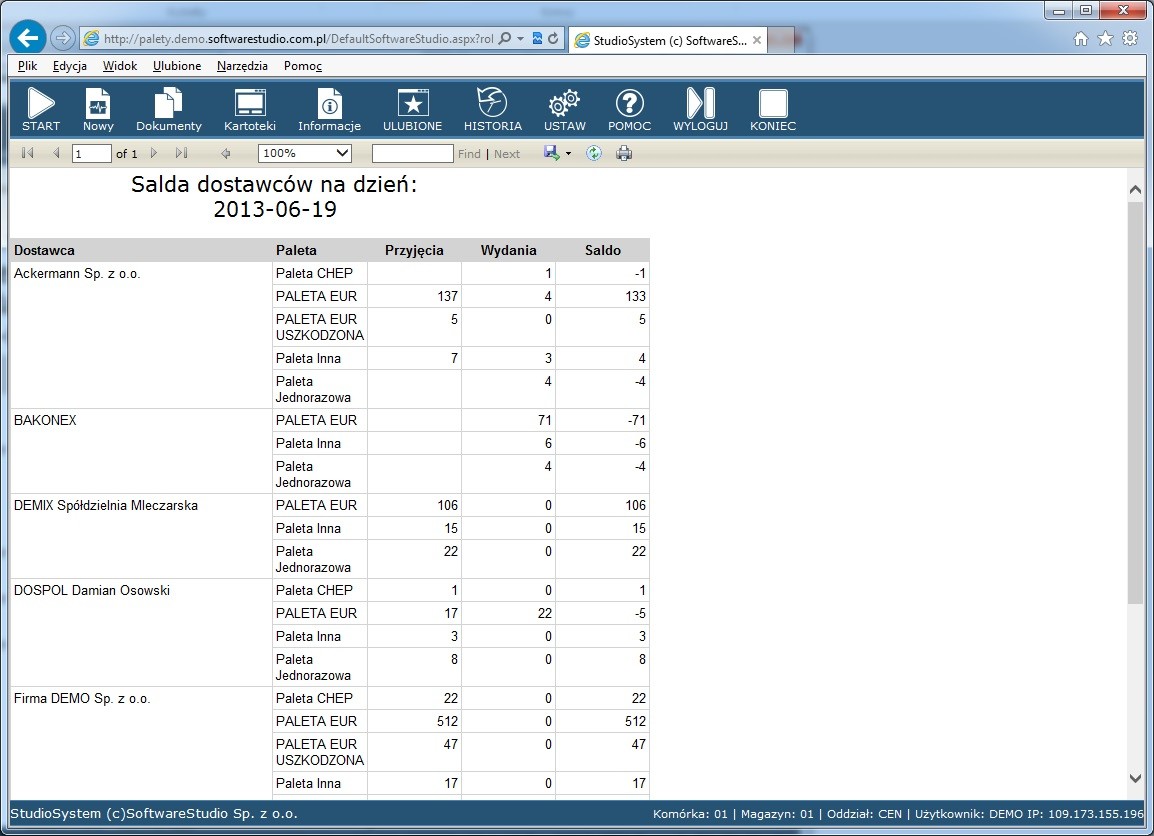This screenshot has height=836, width=1154.
Task: Click Przyjęcia value 137
Action: (x=447, y=297)
